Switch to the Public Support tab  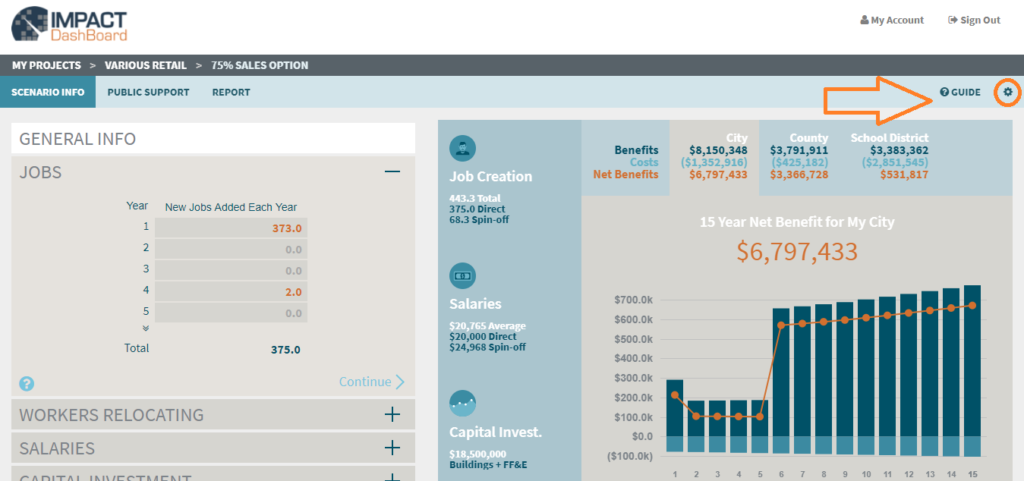coord(148,92)
